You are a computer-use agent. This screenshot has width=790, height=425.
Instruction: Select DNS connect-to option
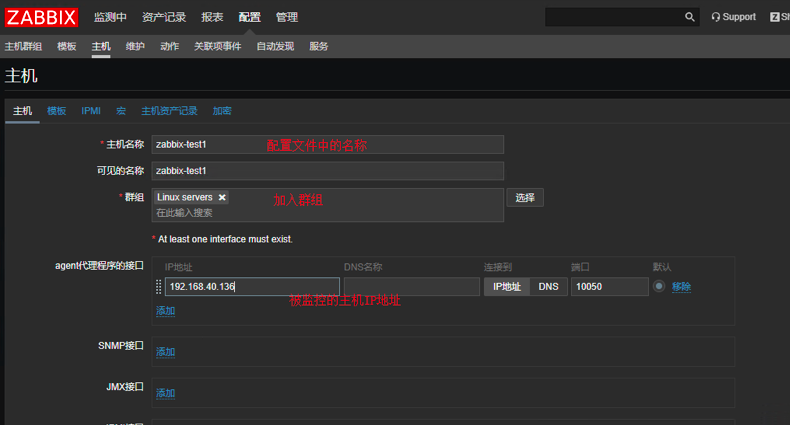tap(548, 287)
